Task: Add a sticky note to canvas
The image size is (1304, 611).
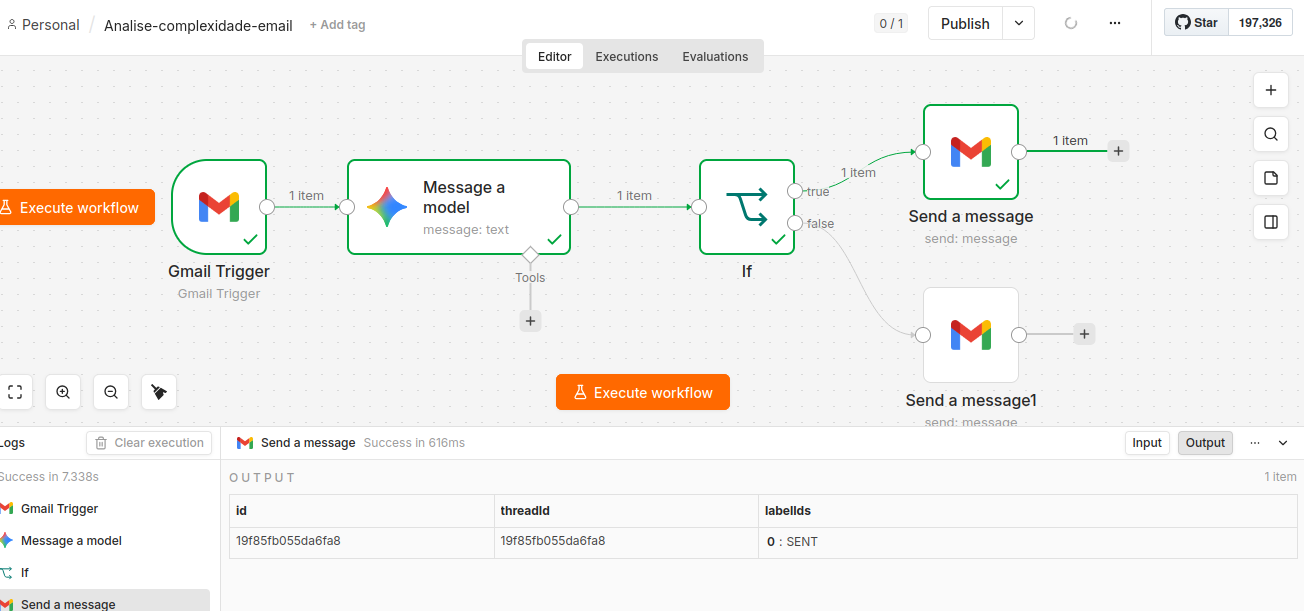Action: [x=1271, y=178]
